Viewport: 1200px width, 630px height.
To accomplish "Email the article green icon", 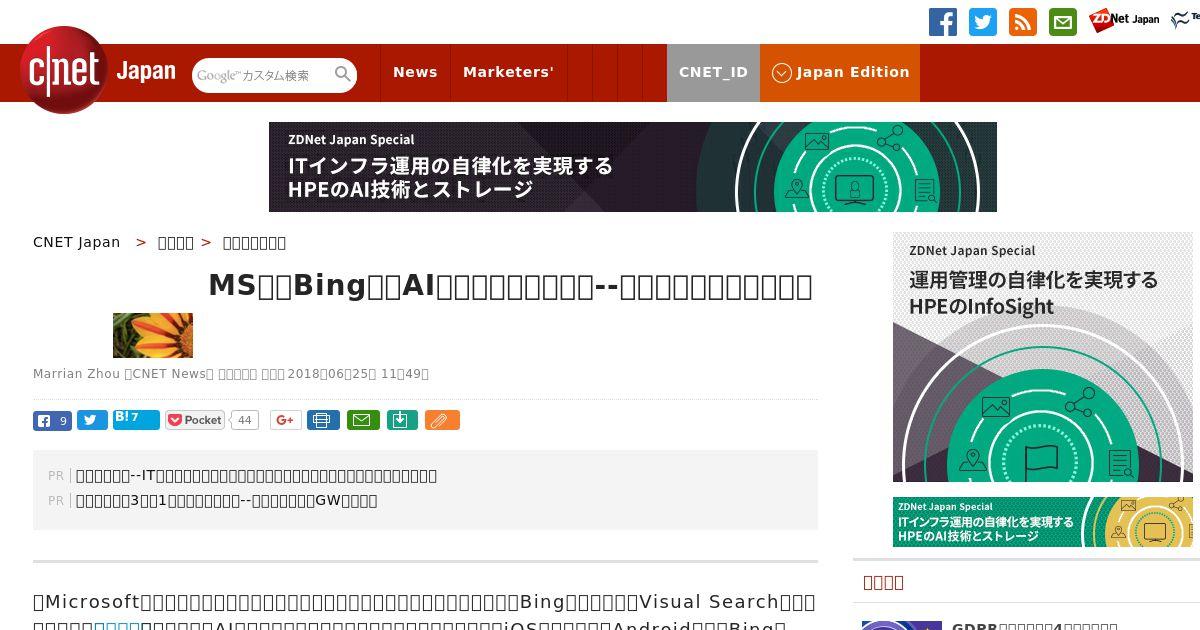I will click(363, 420).
